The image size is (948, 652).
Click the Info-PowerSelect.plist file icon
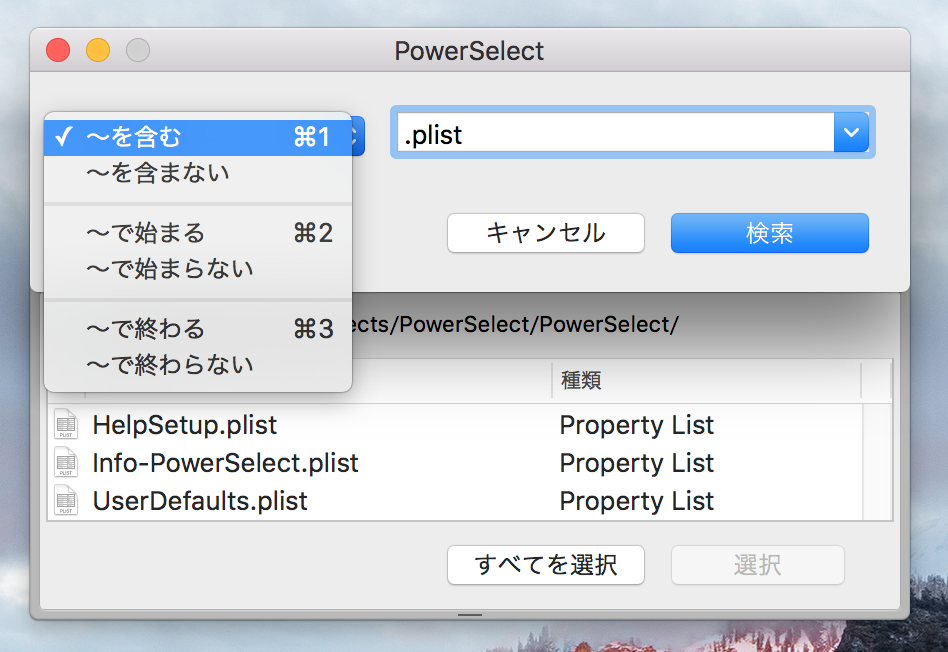pos(66,463)
